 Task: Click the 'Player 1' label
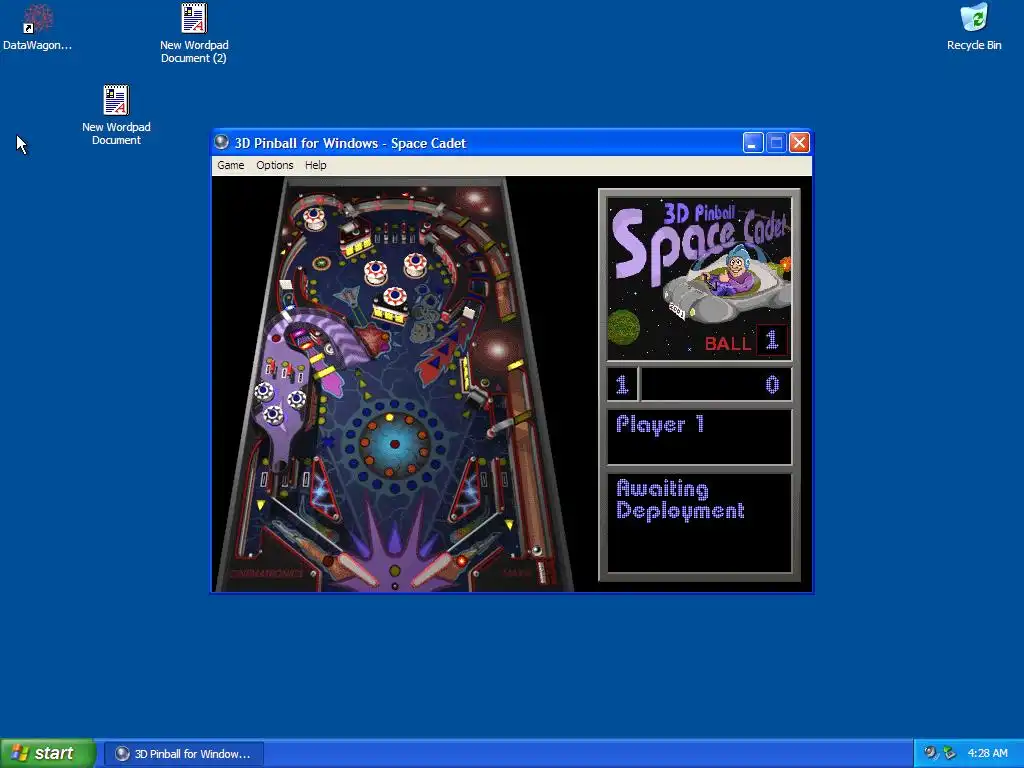[x=660, y=425]
